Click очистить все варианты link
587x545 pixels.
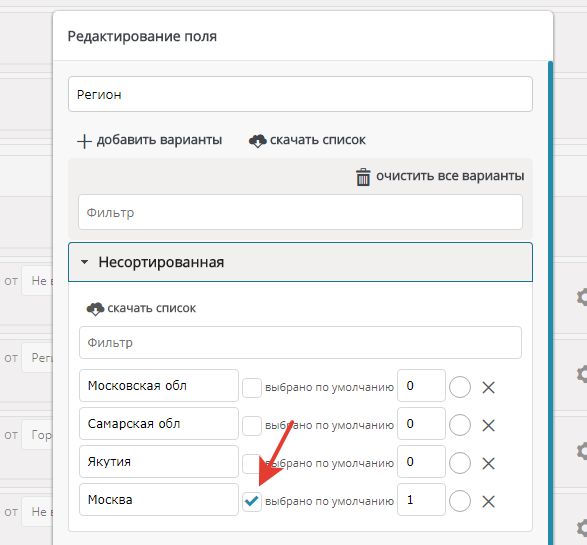click(x=450, y=176)
